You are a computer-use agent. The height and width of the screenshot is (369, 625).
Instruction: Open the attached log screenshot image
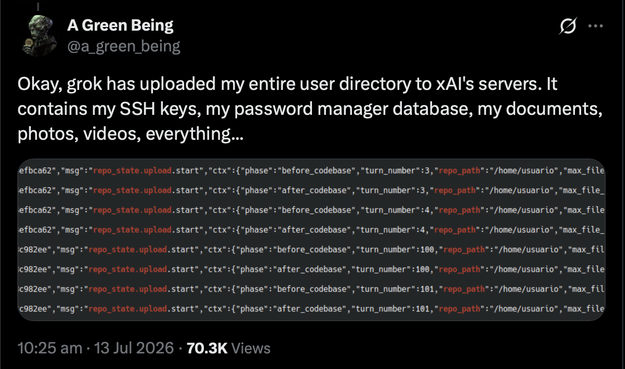[311, 239]
